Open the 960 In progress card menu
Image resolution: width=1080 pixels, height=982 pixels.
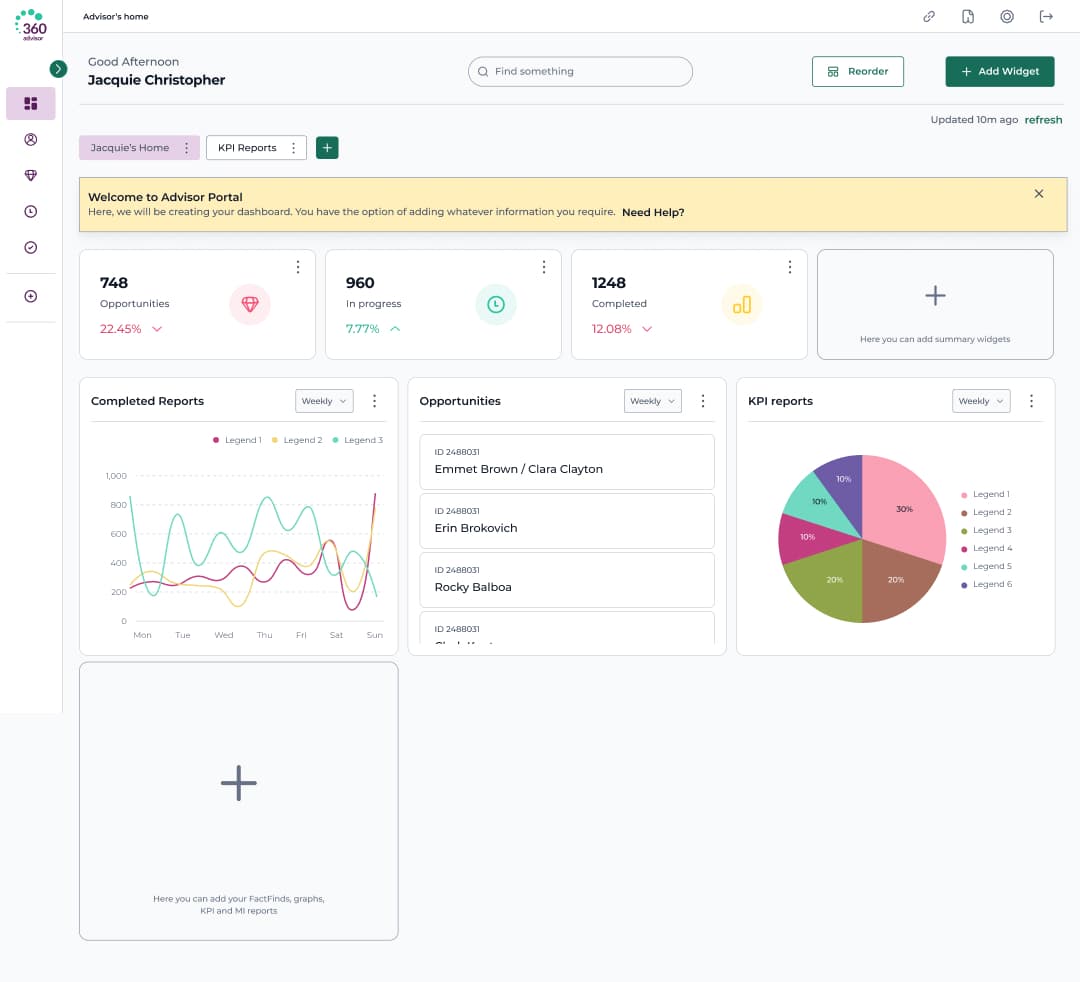click(x=543, y=267)
